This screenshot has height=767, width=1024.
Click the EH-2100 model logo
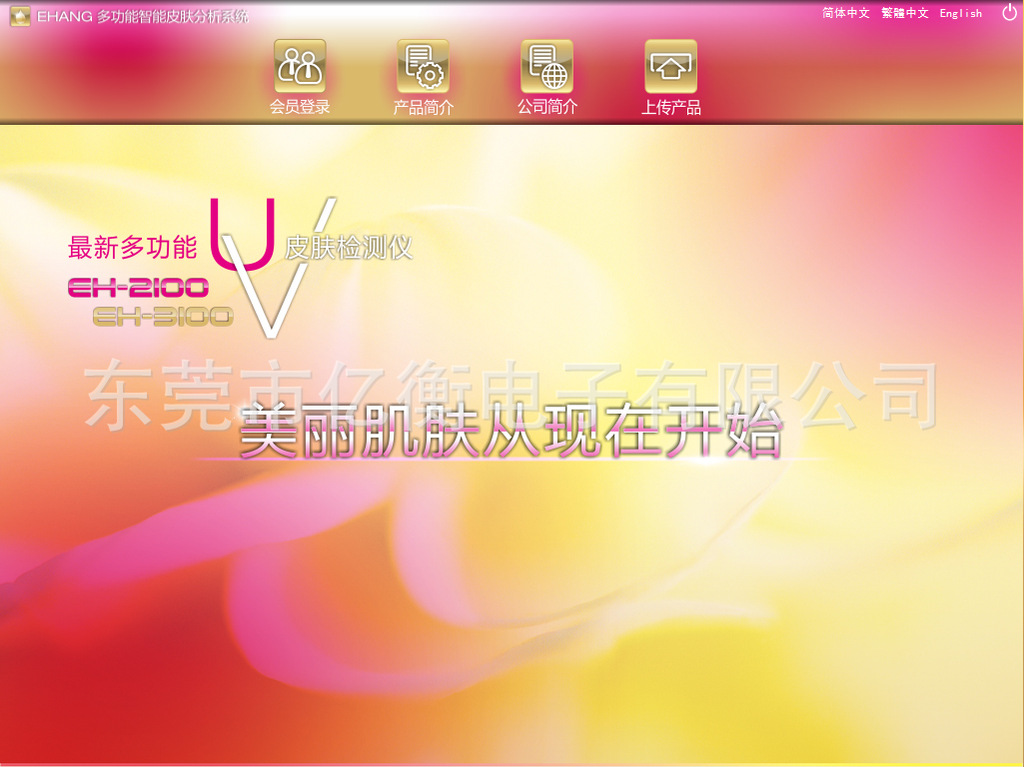pos(138,288)
